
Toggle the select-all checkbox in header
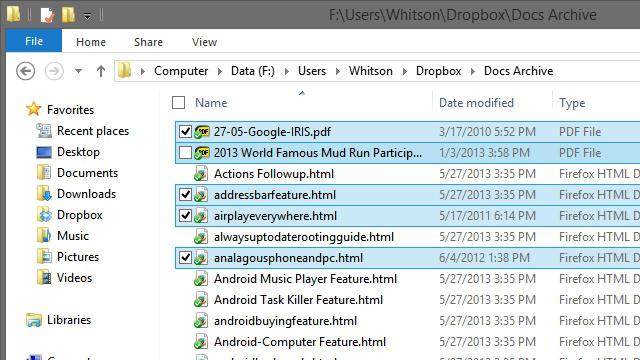click(178, 102)
